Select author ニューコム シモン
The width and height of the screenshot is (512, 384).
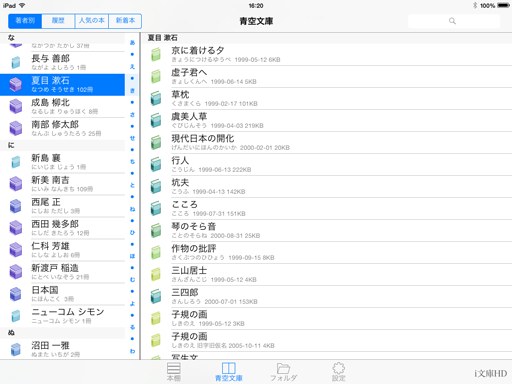pos(62,316)
